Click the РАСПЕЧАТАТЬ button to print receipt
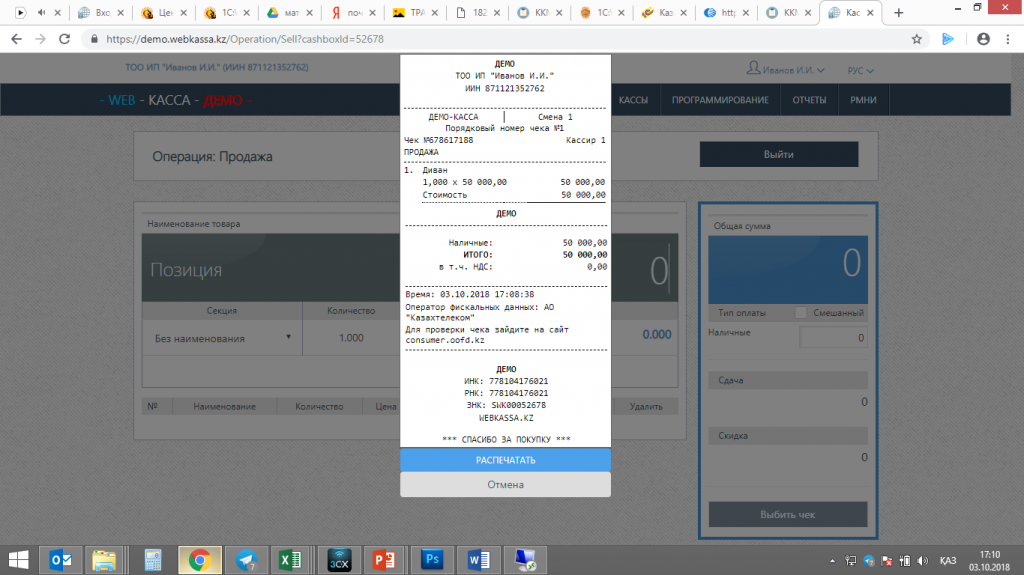This screenshot has width=1024, height=575. click(505, 460)
